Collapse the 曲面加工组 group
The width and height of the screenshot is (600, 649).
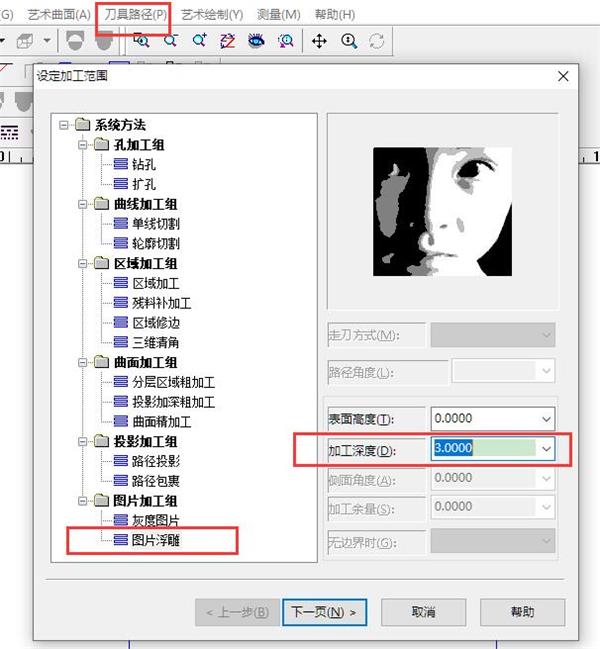coord(82,363)
